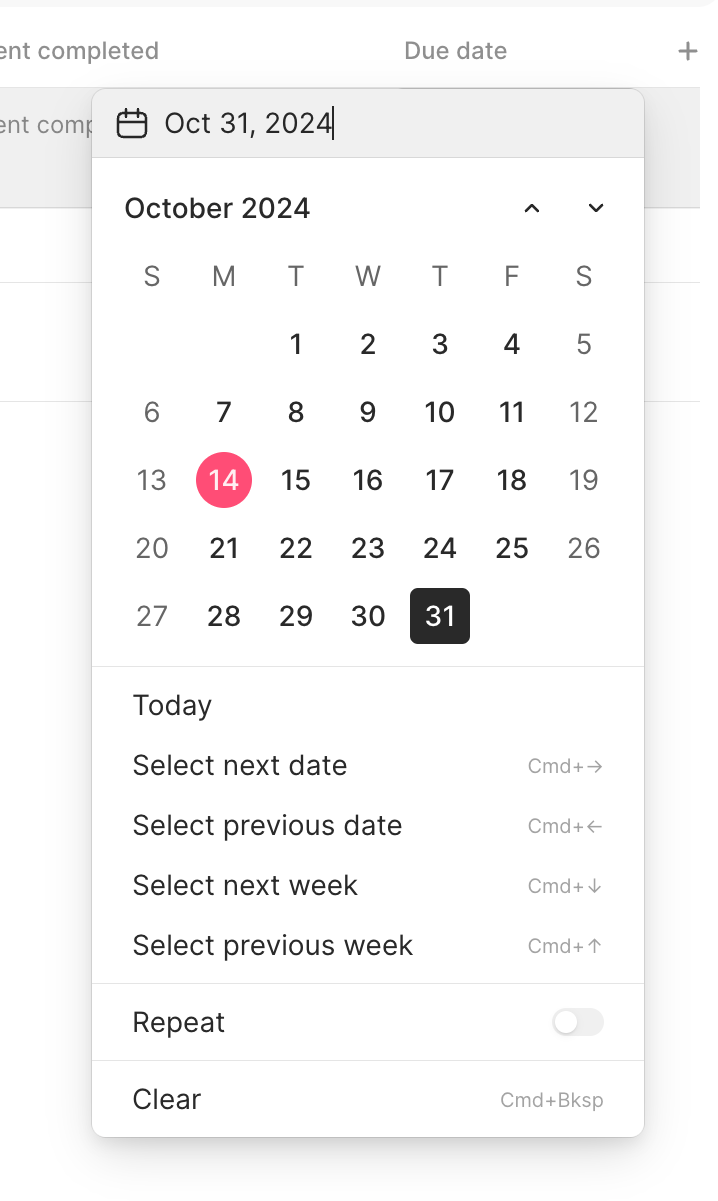Screen dimensions: 718x1201
Task: Click the selected date 31 in the calendar
Action: [439, 616]
